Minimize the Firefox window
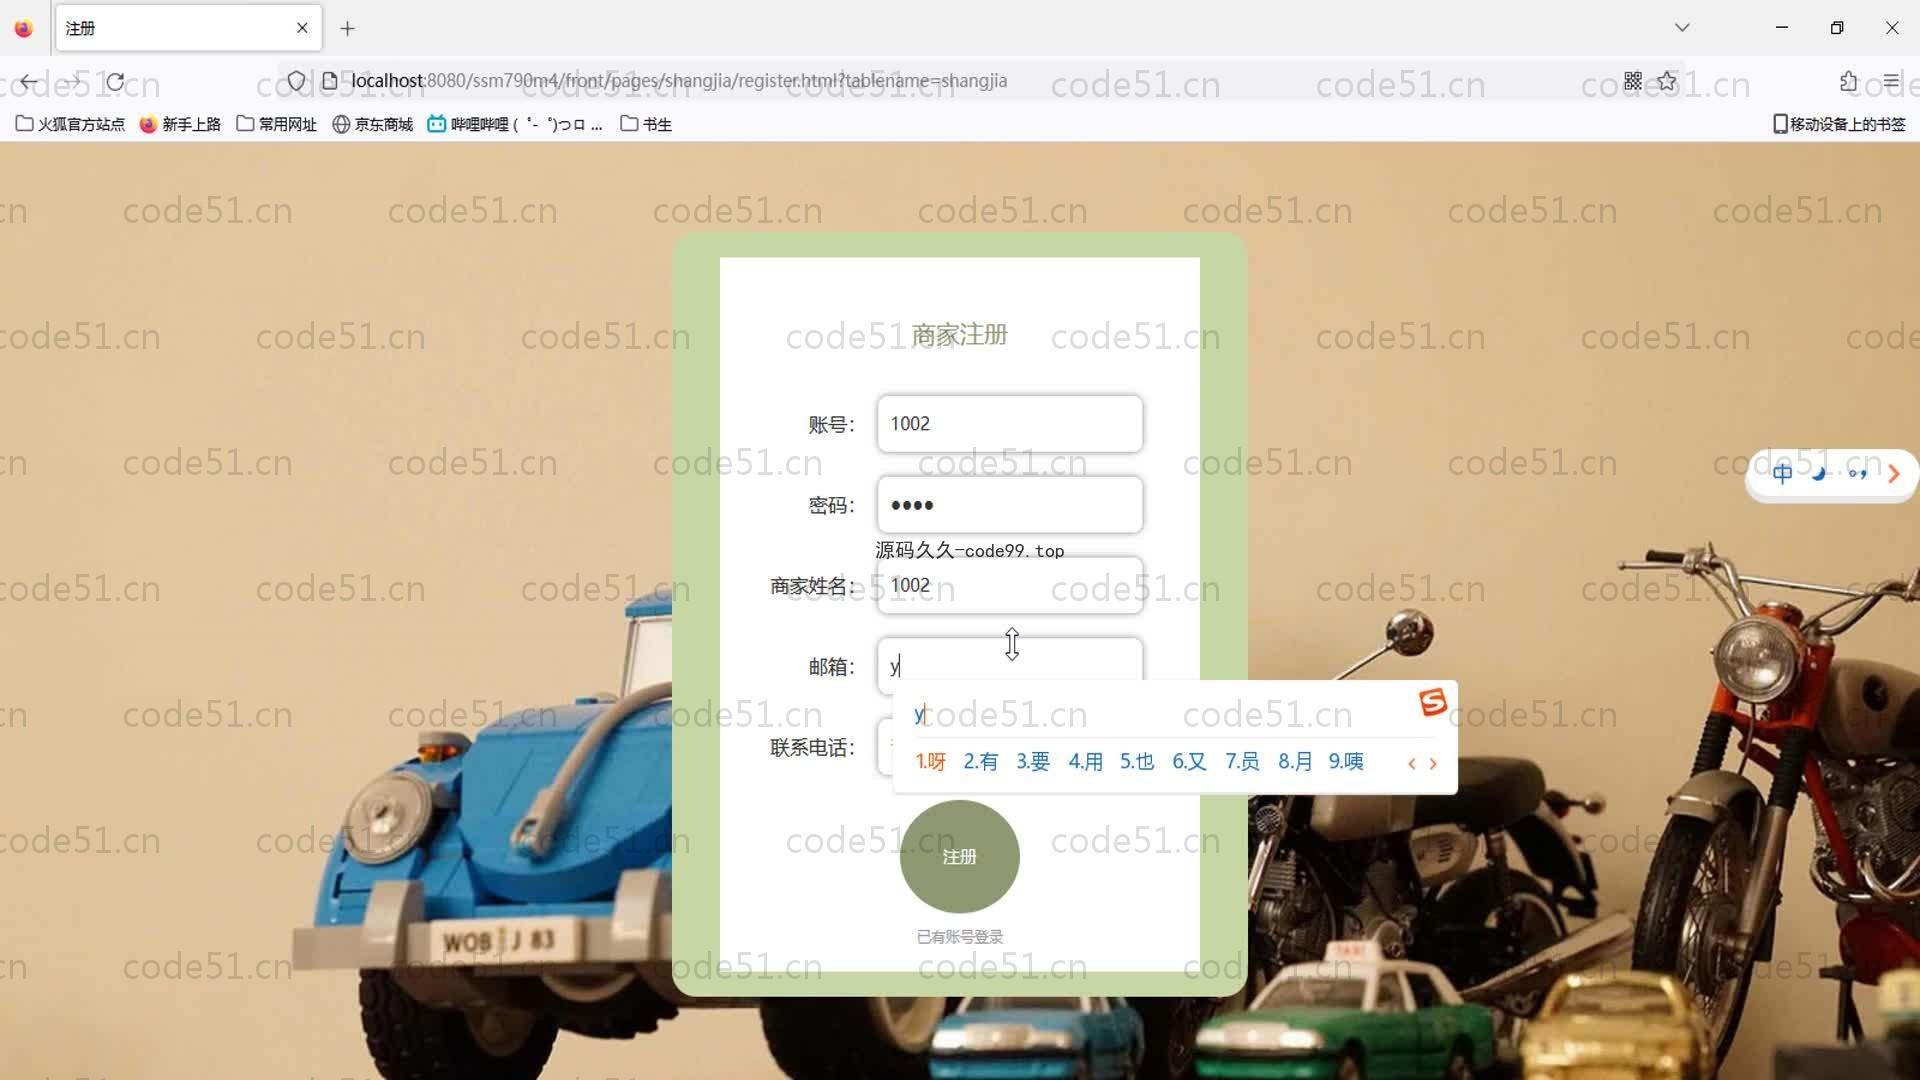The width and height of the screenshot is (1920, 1080). (1782, 28)
